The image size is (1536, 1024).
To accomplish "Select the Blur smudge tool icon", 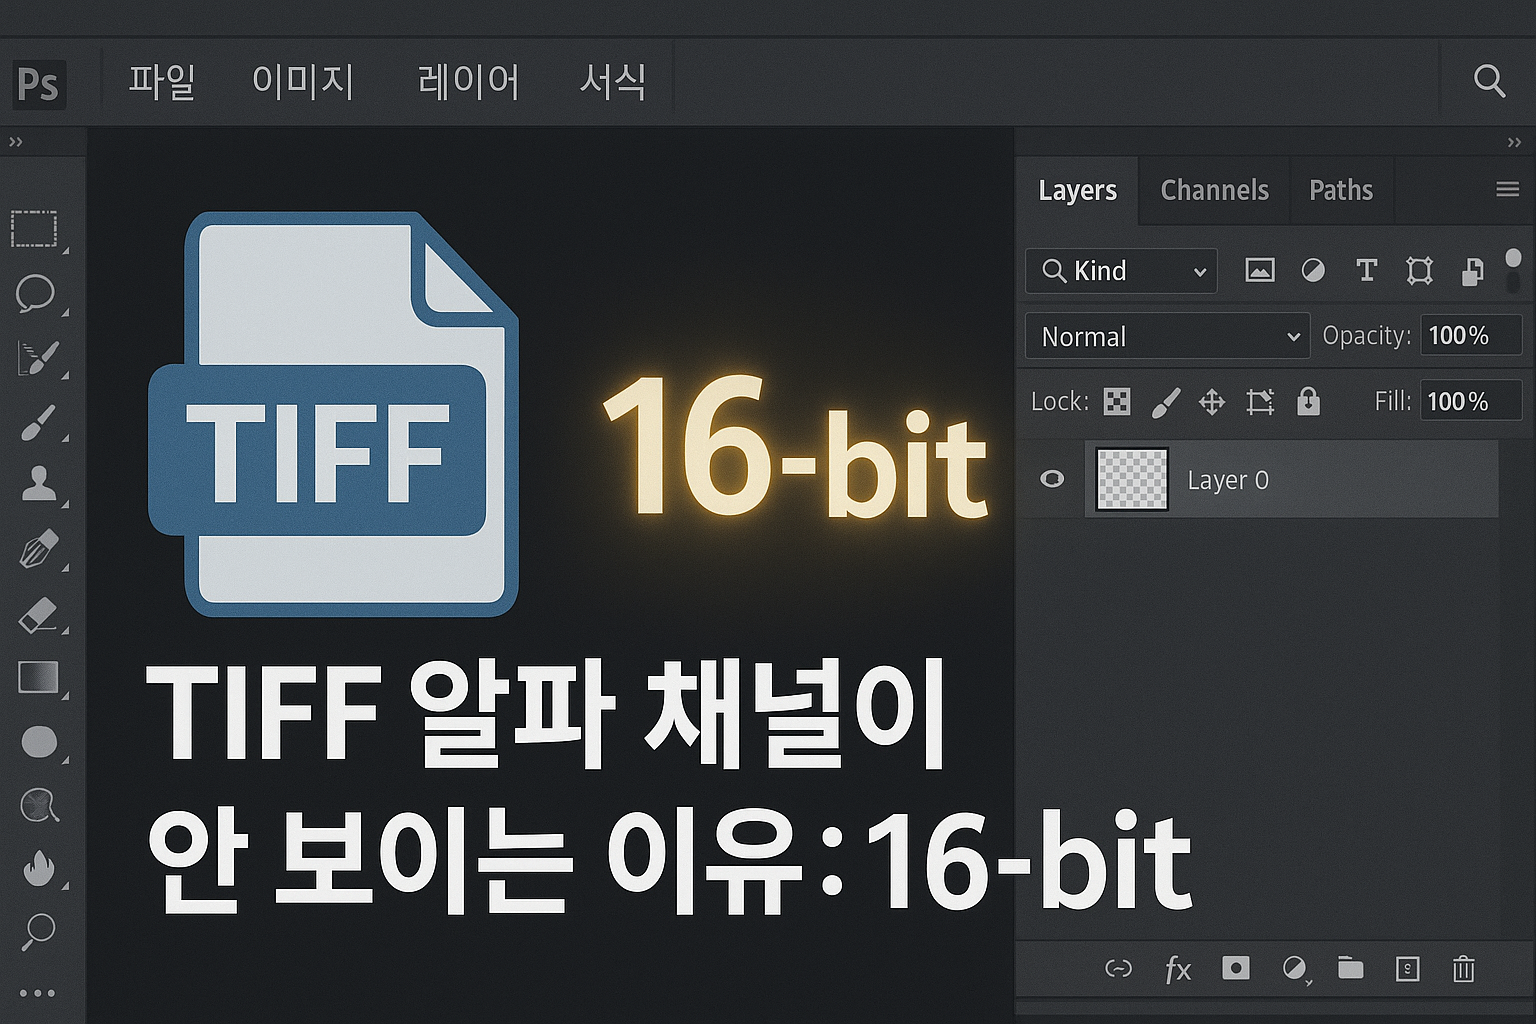I will point(39,805).
